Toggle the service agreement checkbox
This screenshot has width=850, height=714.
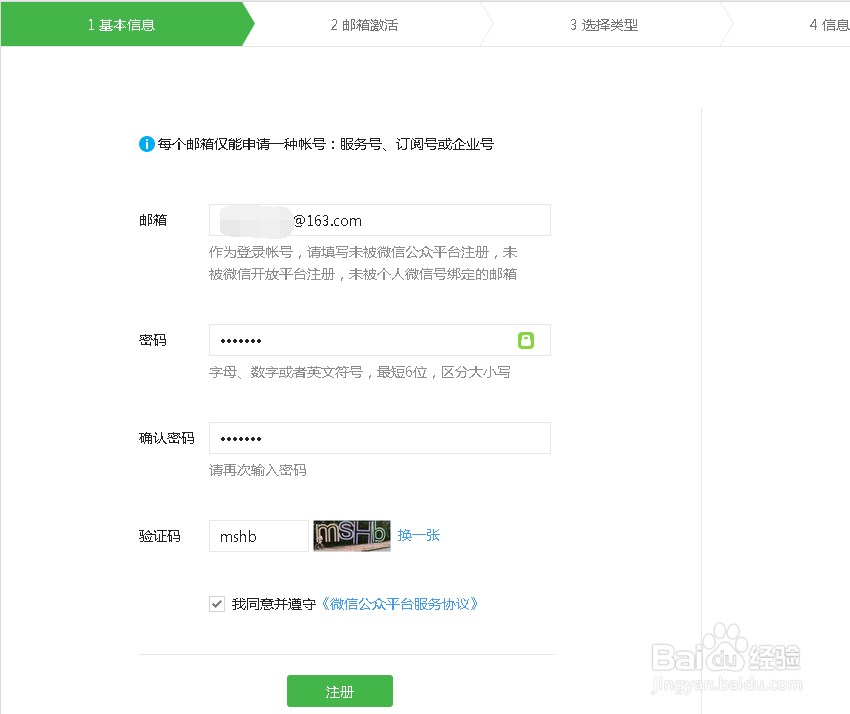tap(217, 604)
